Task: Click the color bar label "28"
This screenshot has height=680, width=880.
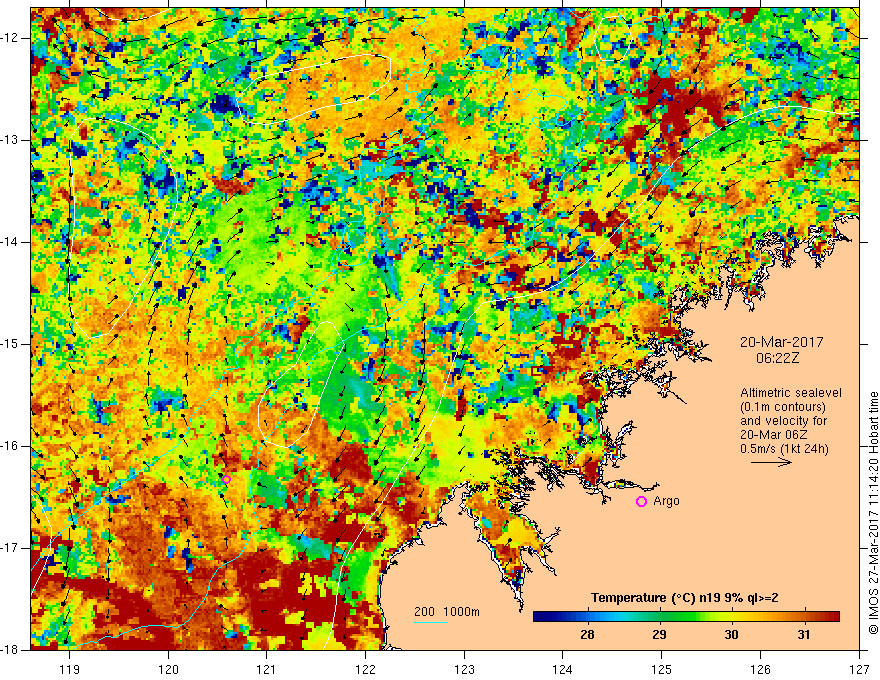Action: coord(587,635)
